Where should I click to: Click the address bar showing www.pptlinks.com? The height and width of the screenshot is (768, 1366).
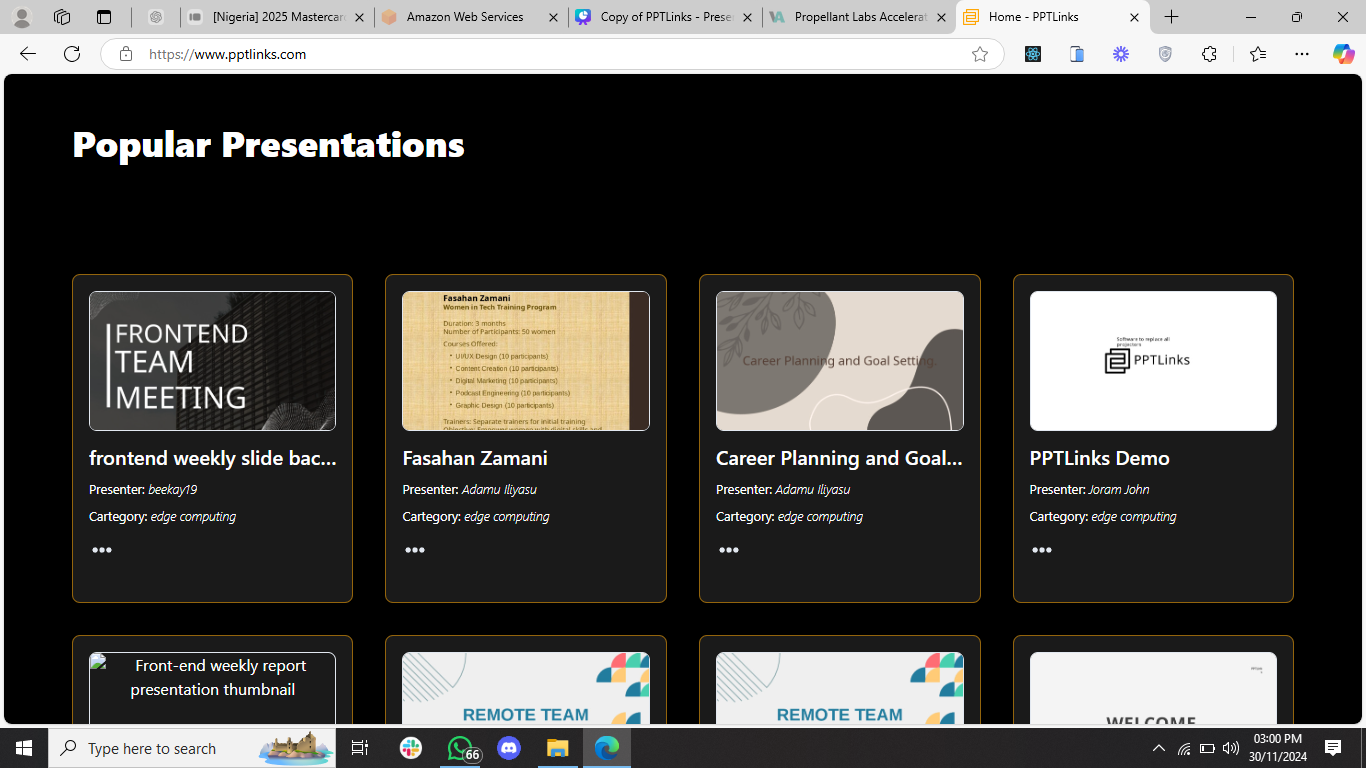coord(550,54)
